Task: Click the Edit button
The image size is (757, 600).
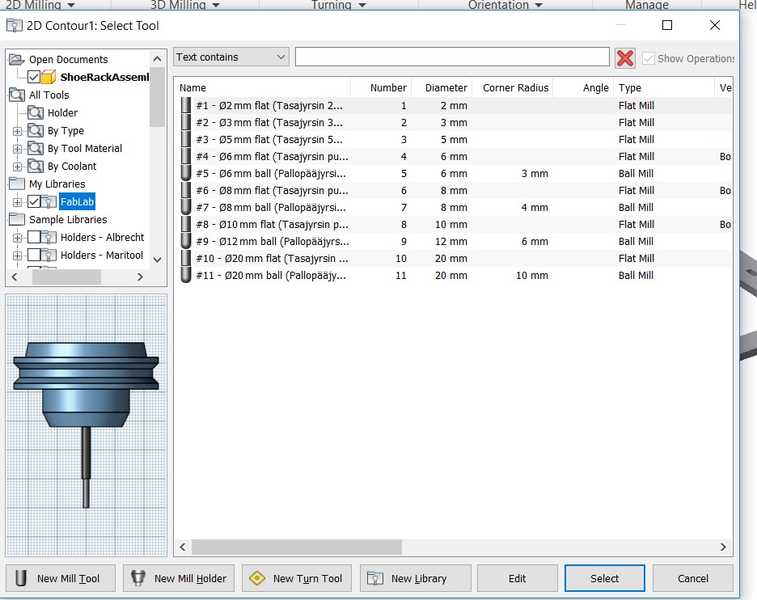Action: [x=517, y=578]
